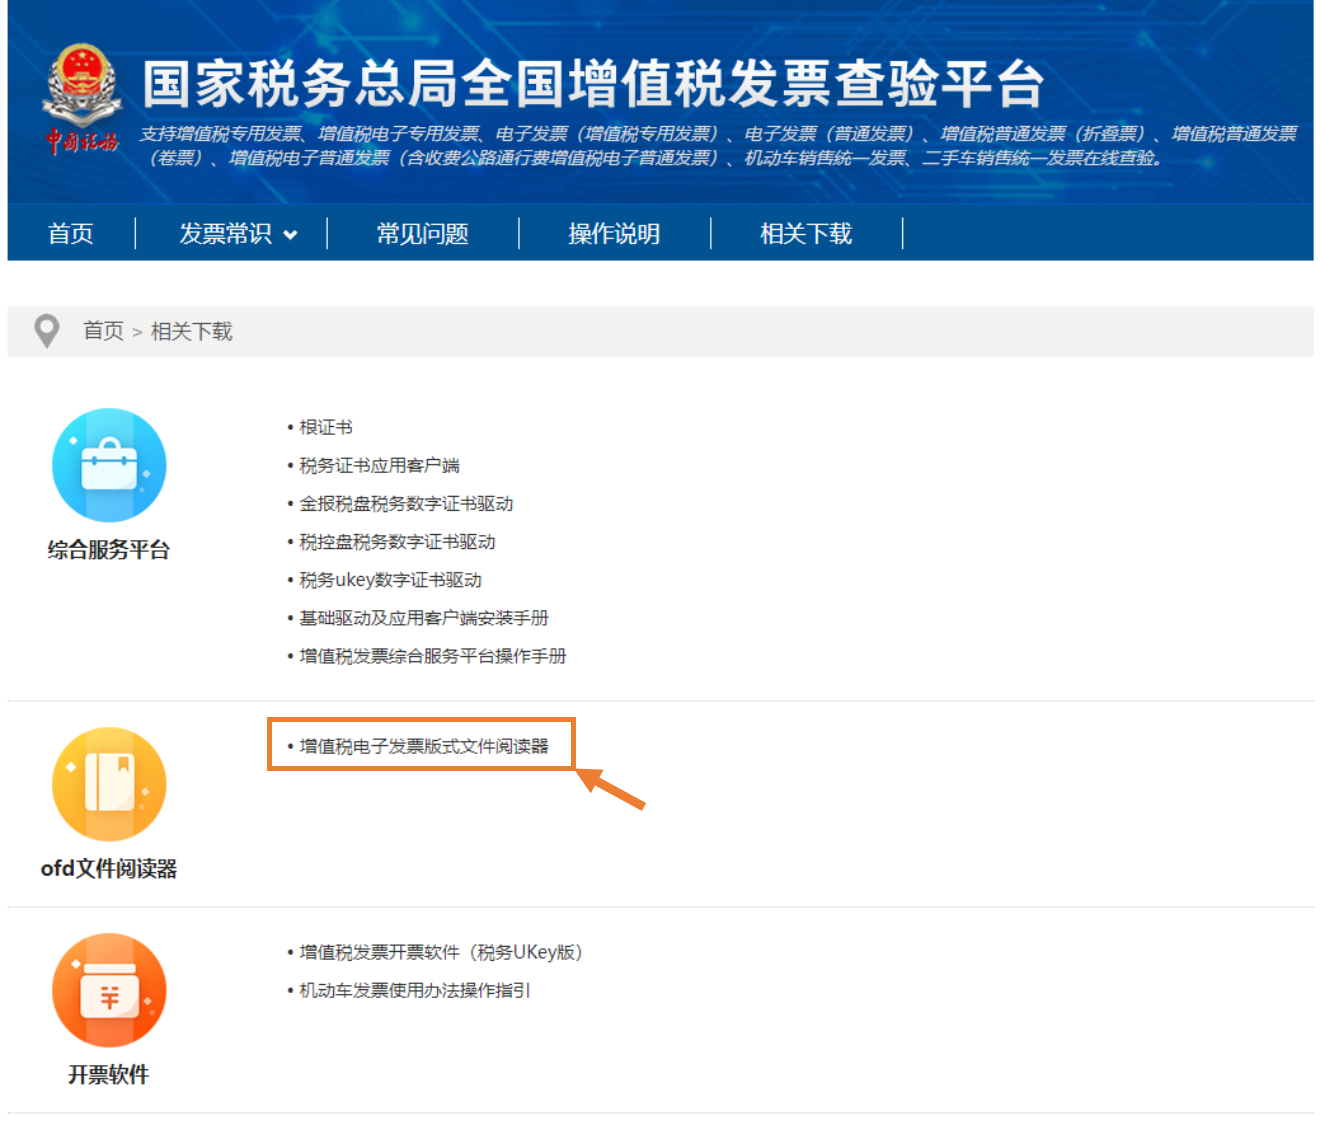Click the 综合服务平台 briefcase icon
The height and width of the screenshot is (1125, 1320).
pos(109,465)
